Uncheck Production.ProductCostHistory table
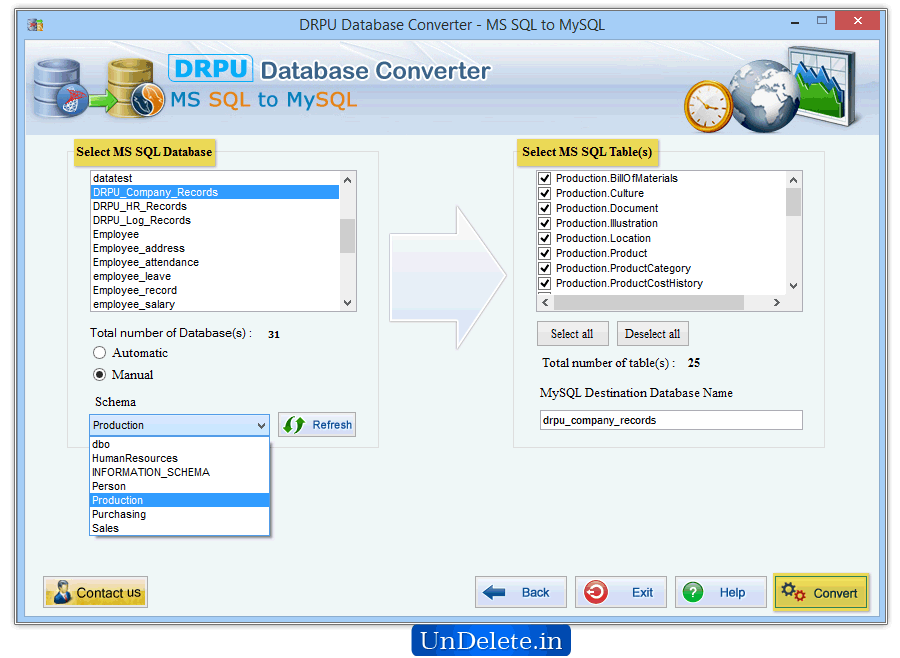 pyautogui.click(x=545, y=283)
